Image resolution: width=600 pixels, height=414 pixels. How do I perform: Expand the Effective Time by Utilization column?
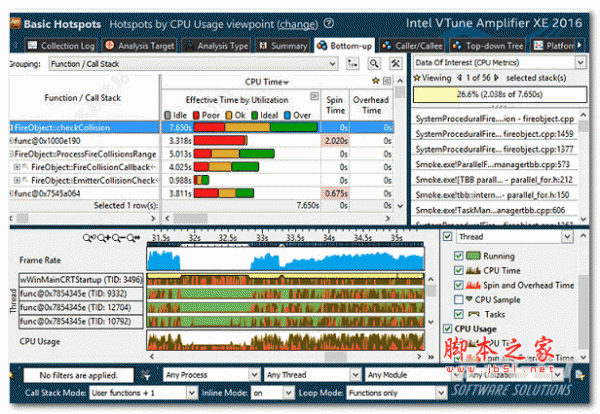[x=314, y=96]
